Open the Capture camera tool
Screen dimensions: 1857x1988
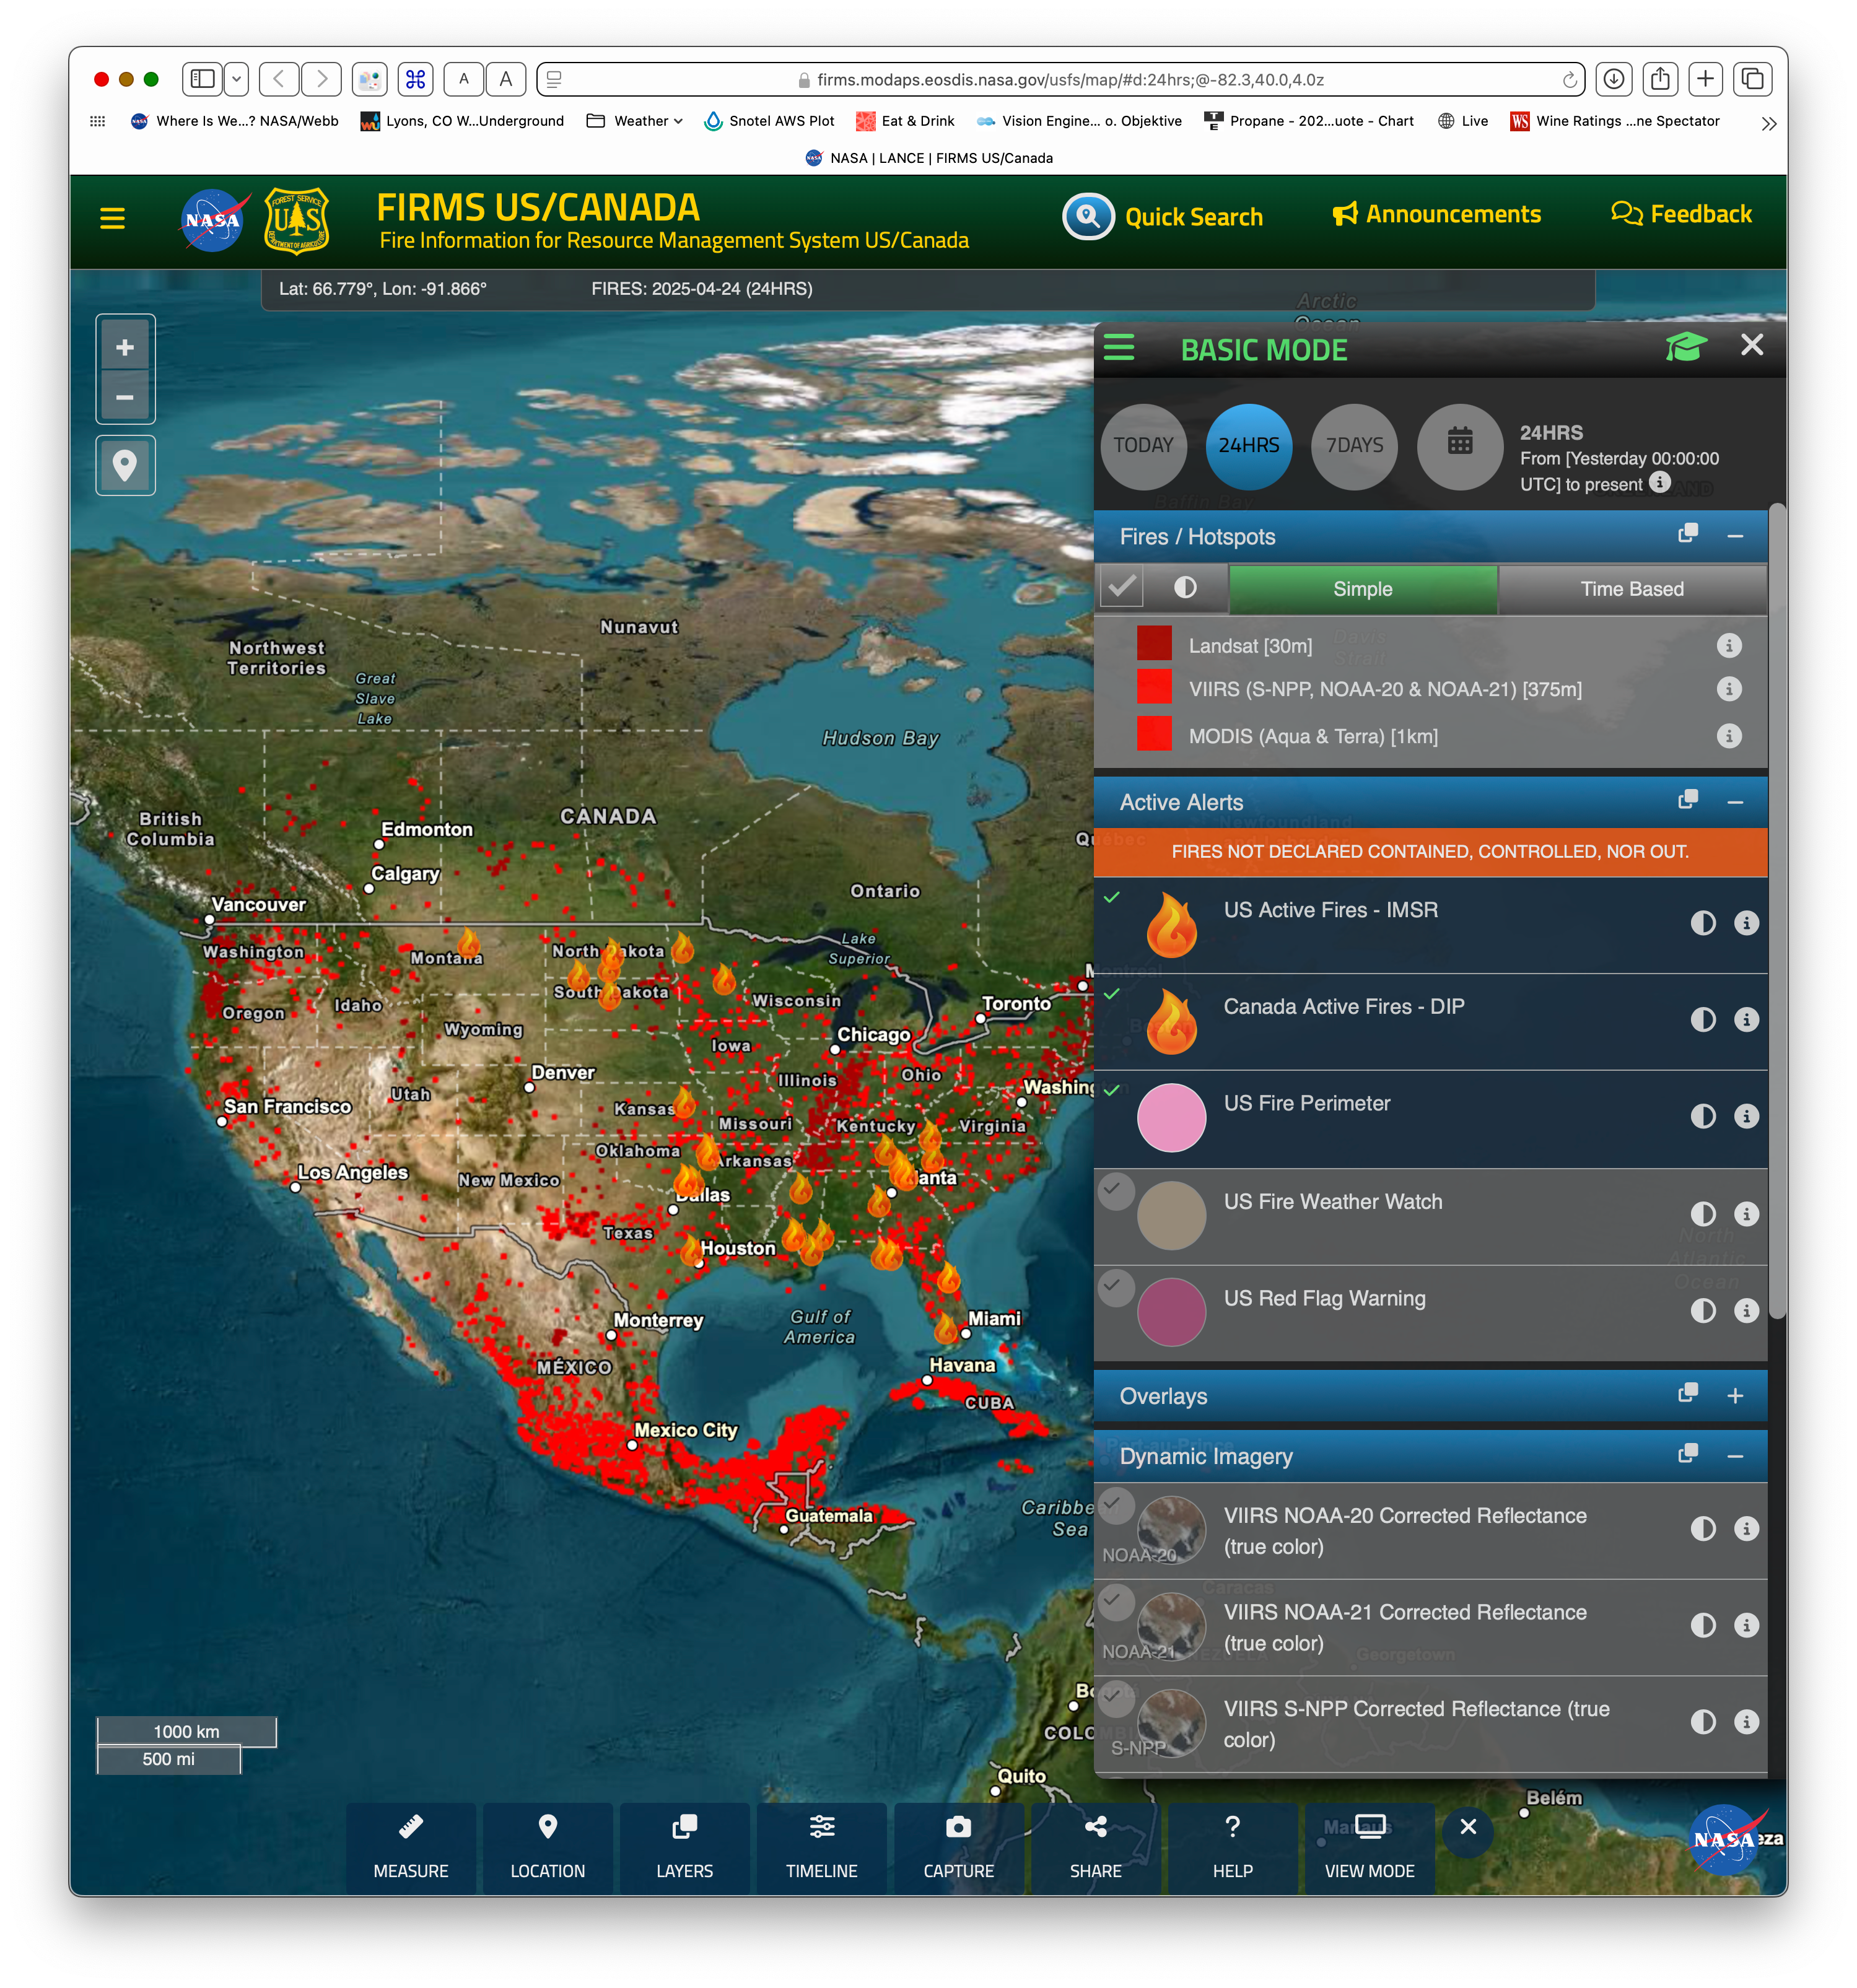(x=958, y=1848)
